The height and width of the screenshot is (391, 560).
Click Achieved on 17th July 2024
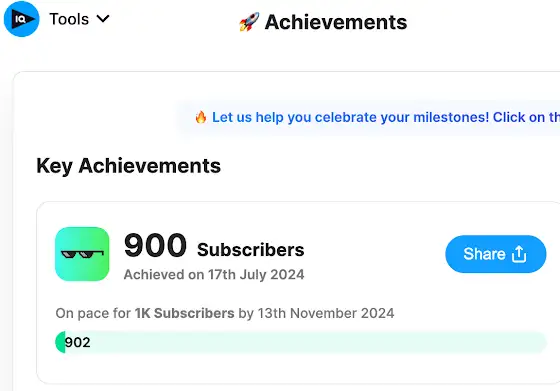coord(214,275)
